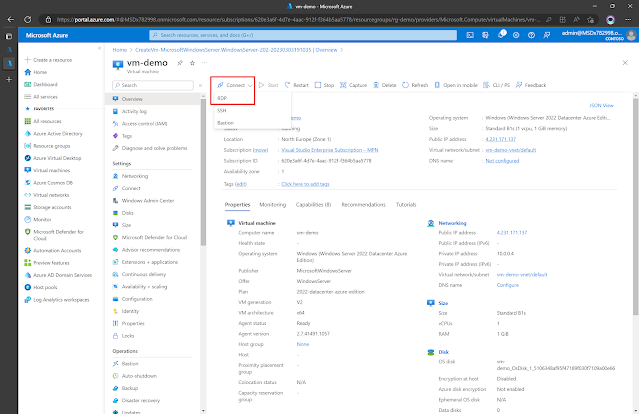The image size is (639, 414).
Task: Switch to the Monitoring tab
Action: pos(273,205)
